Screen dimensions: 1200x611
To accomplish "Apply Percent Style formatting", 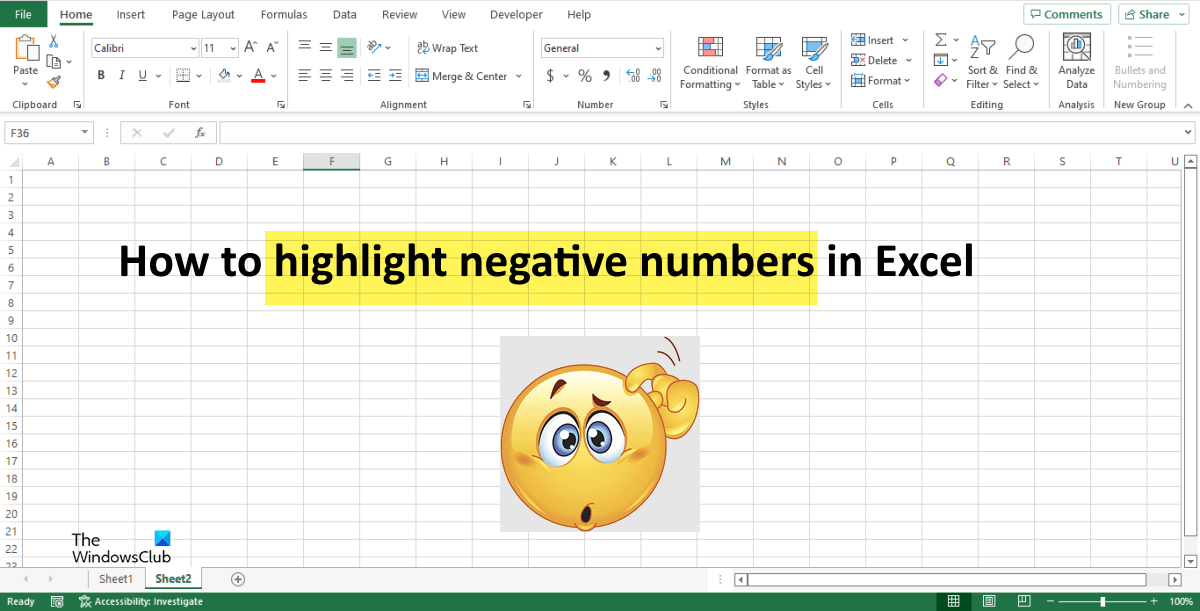I will (x=584, y=73).
